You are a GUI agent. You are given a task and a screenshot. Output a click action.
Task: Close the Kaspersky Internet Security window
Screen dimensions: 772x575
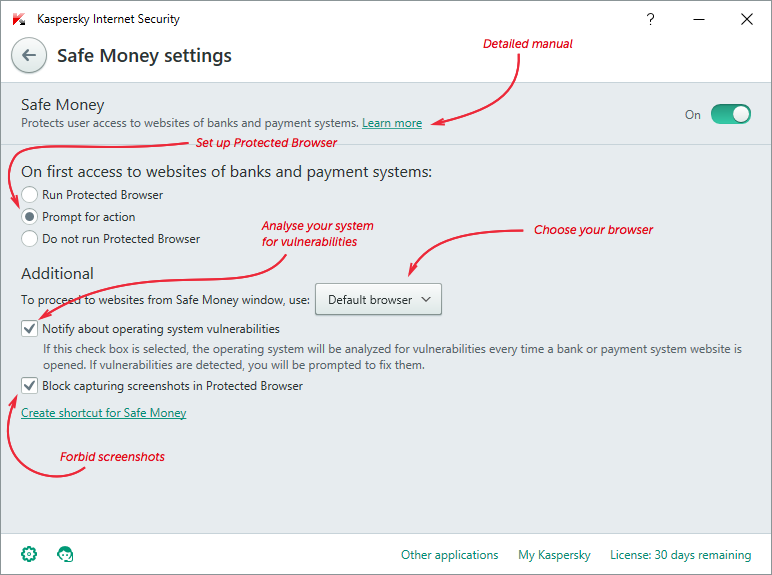click(x=747, y=19)
